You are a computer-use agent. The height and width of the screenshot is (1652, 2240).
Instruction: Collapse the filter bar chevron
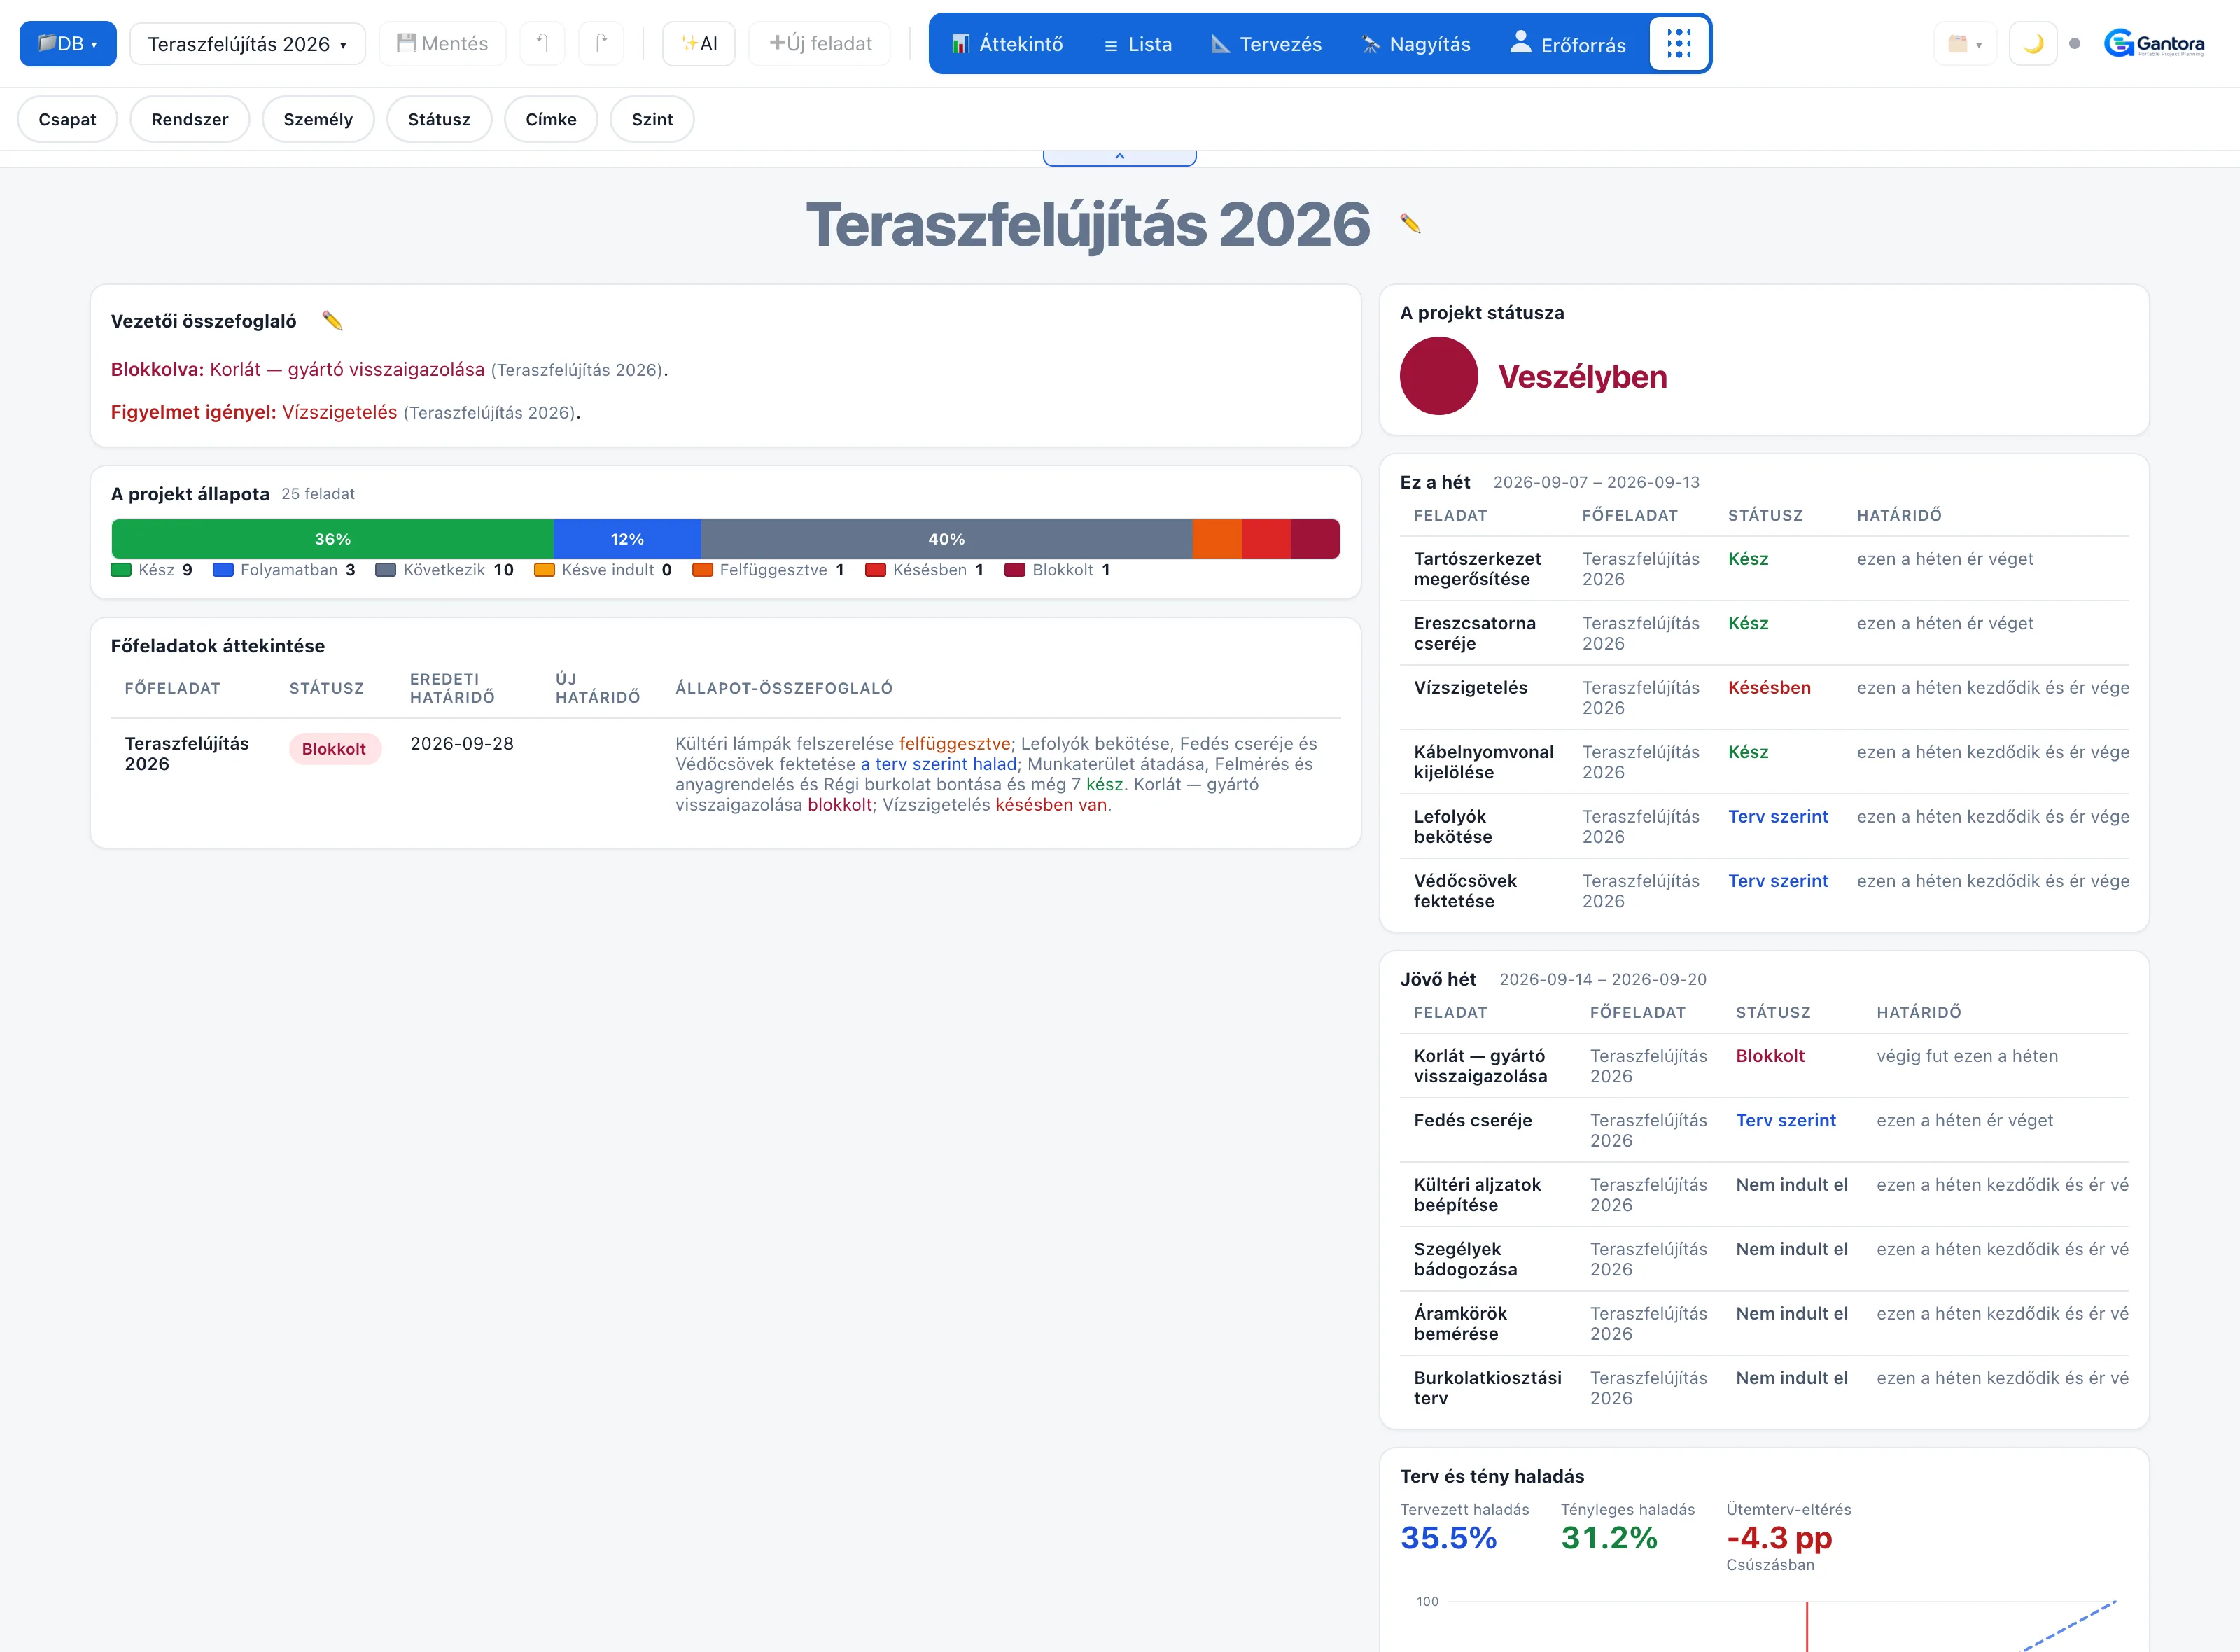pyautogui.click(x=1119, y=157)
